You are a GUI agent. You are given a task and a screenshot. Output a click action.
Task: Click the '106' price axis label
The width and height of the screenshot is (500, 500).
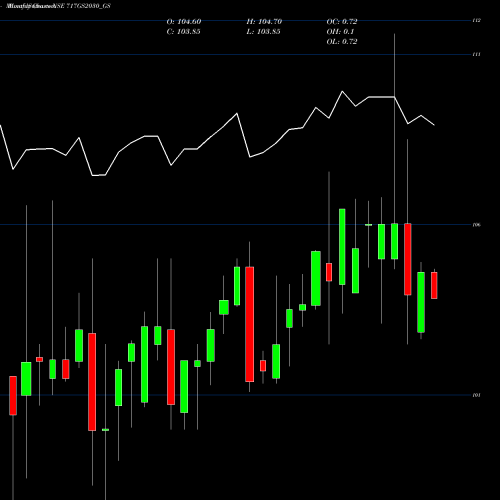(477, 225)
